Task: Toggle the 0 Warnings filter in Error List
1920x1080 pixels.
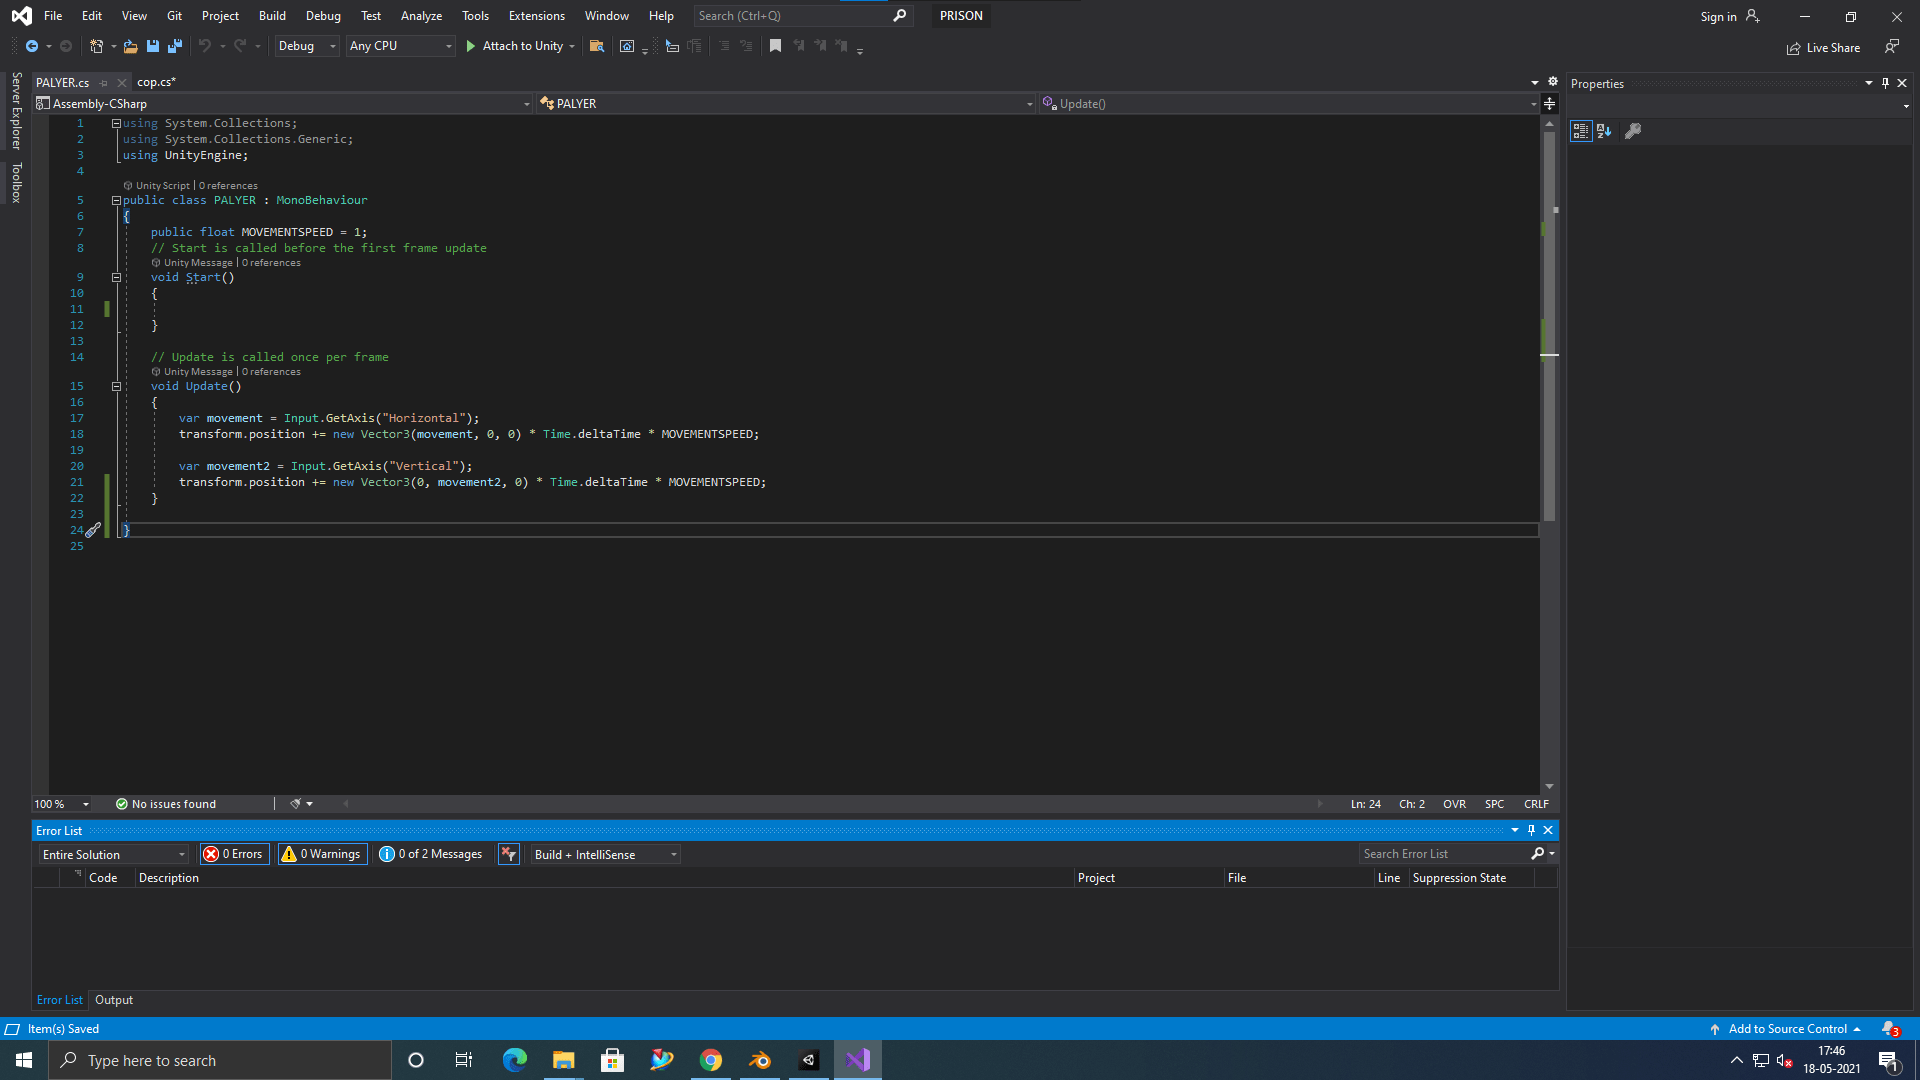Action: 321,854
